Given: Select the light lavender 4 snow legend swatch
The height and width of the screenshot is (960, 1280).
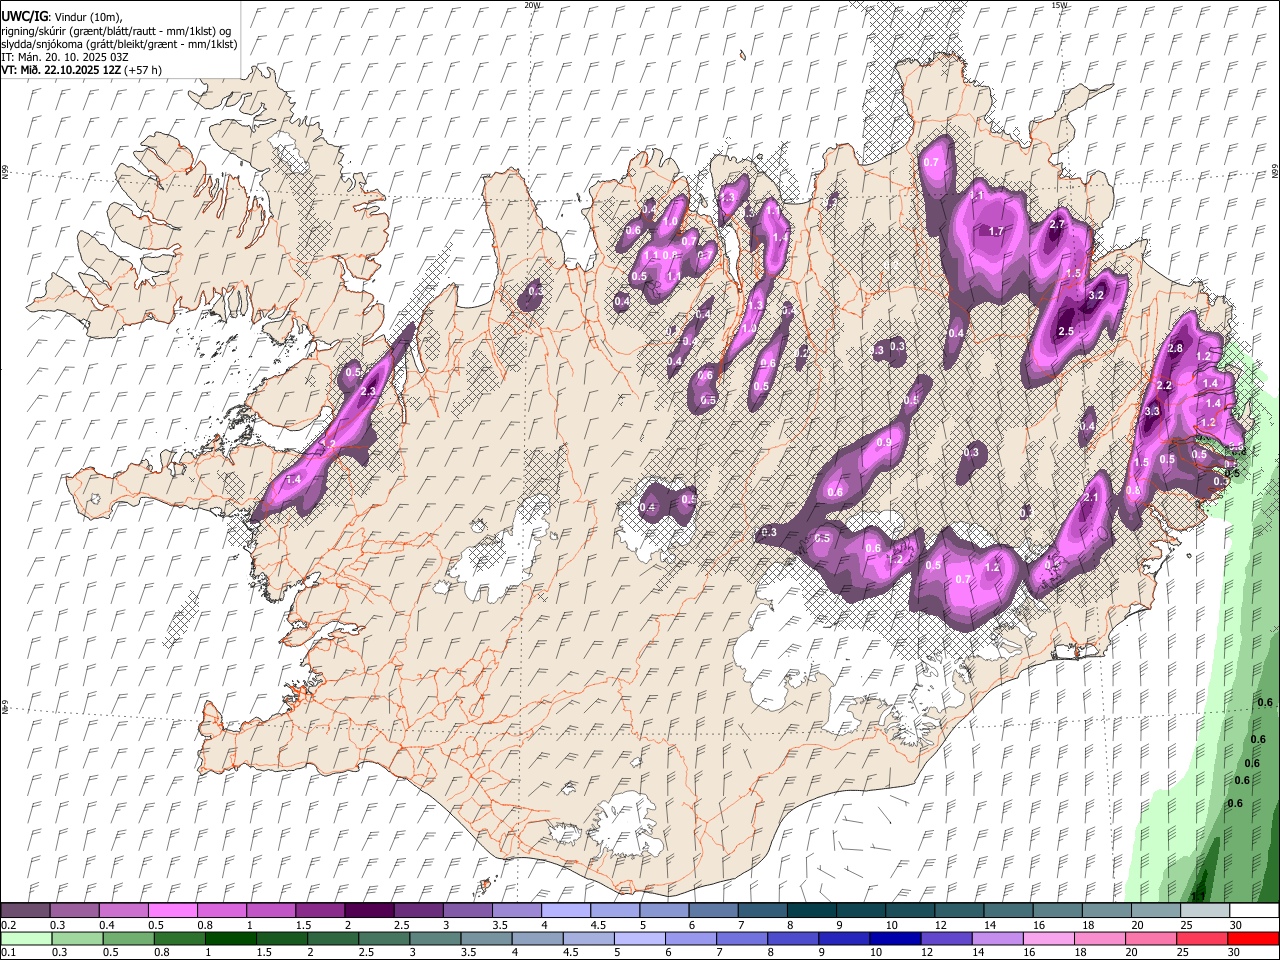Looking at the screenshot, I should 565,910.
